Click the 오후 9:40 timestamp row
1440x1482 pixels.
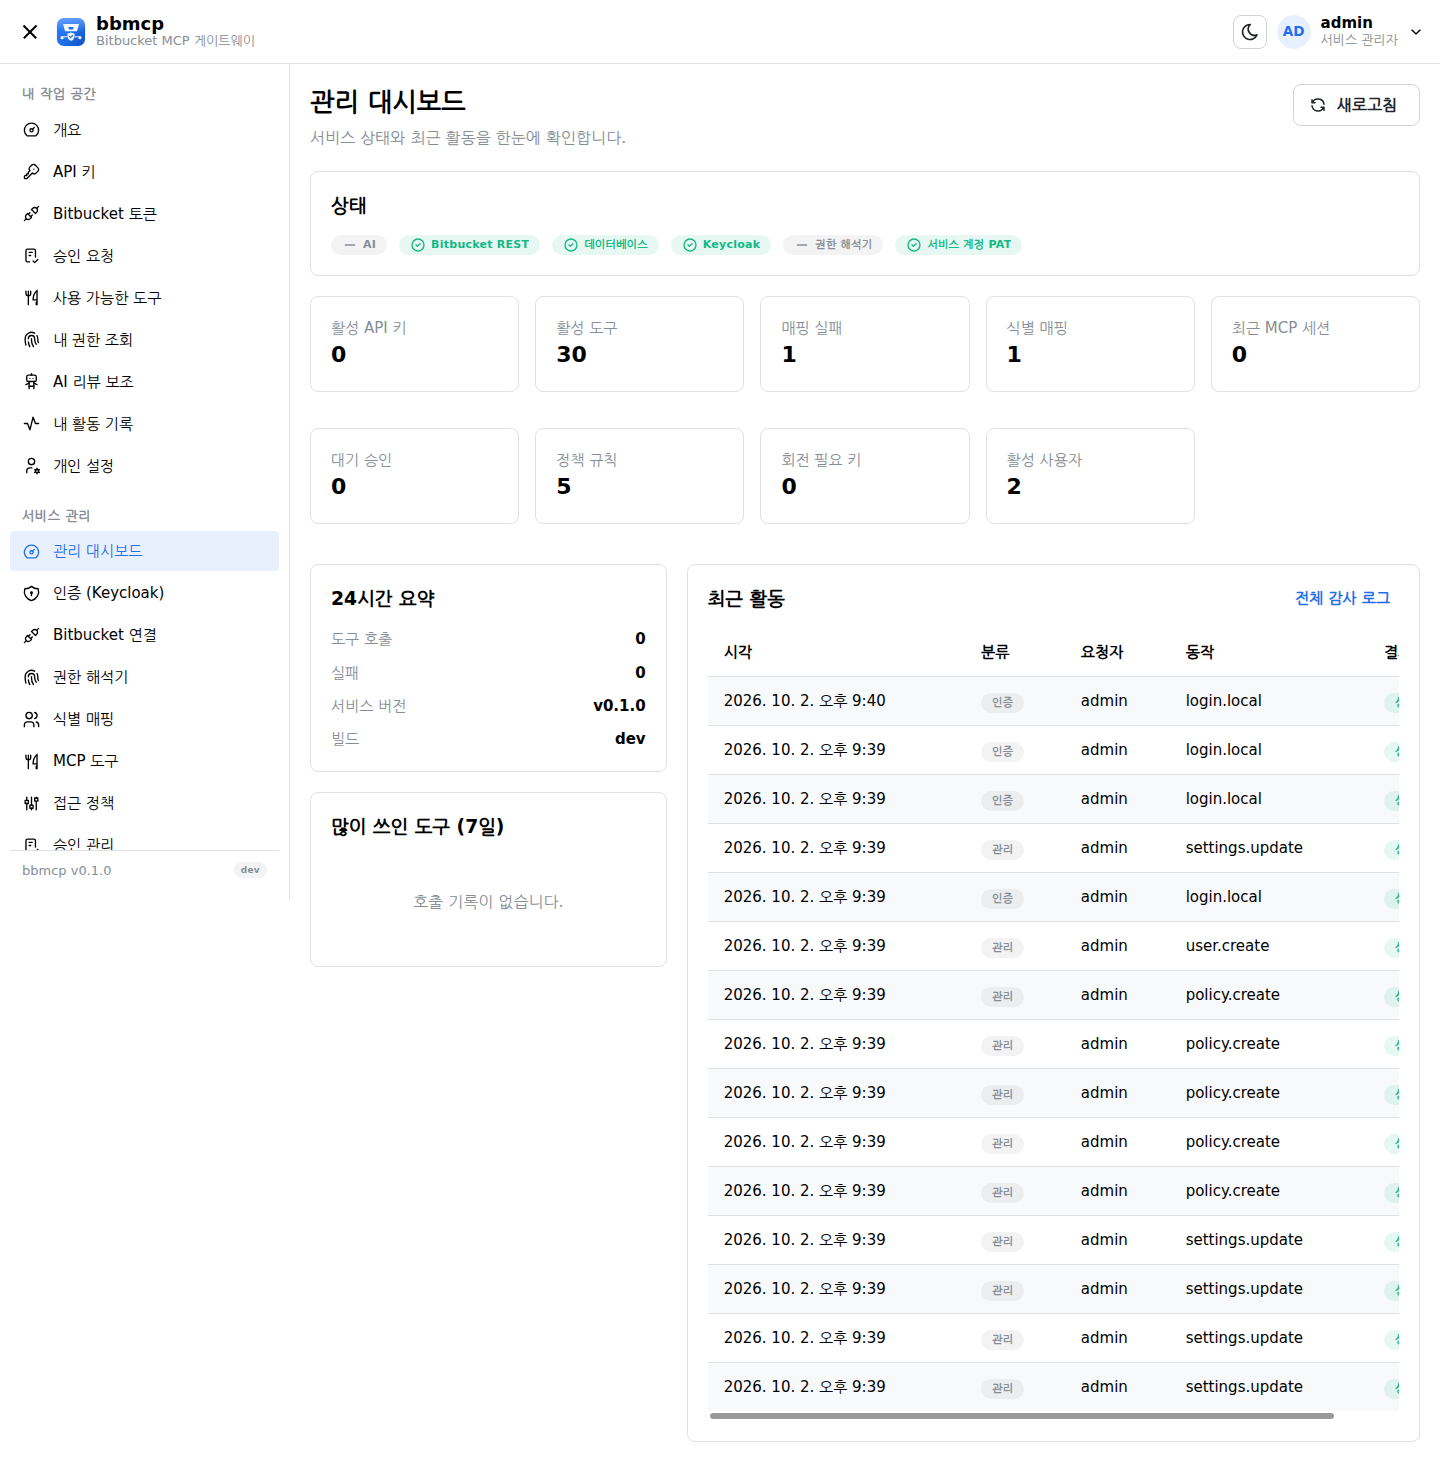click(1053, 701)
